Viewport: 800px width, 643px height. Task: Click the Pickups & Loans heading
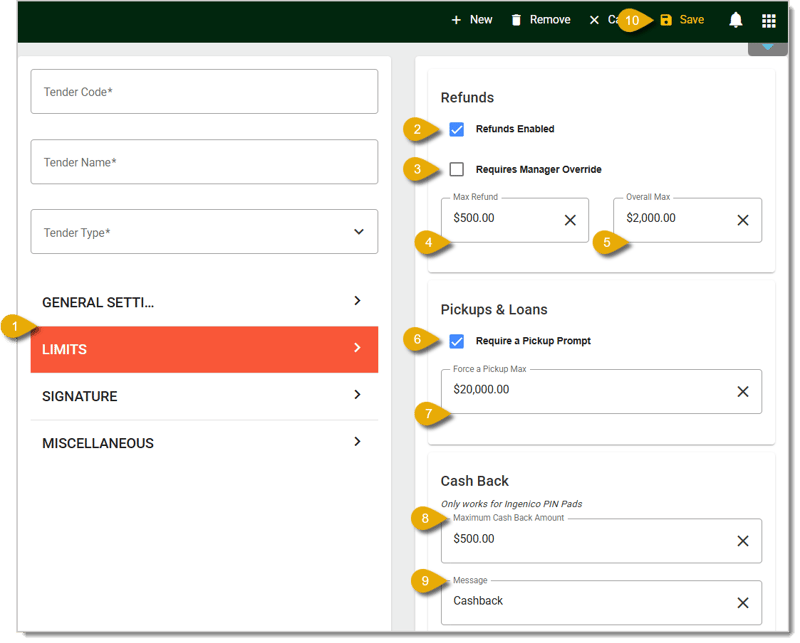[x=494, y=310]
